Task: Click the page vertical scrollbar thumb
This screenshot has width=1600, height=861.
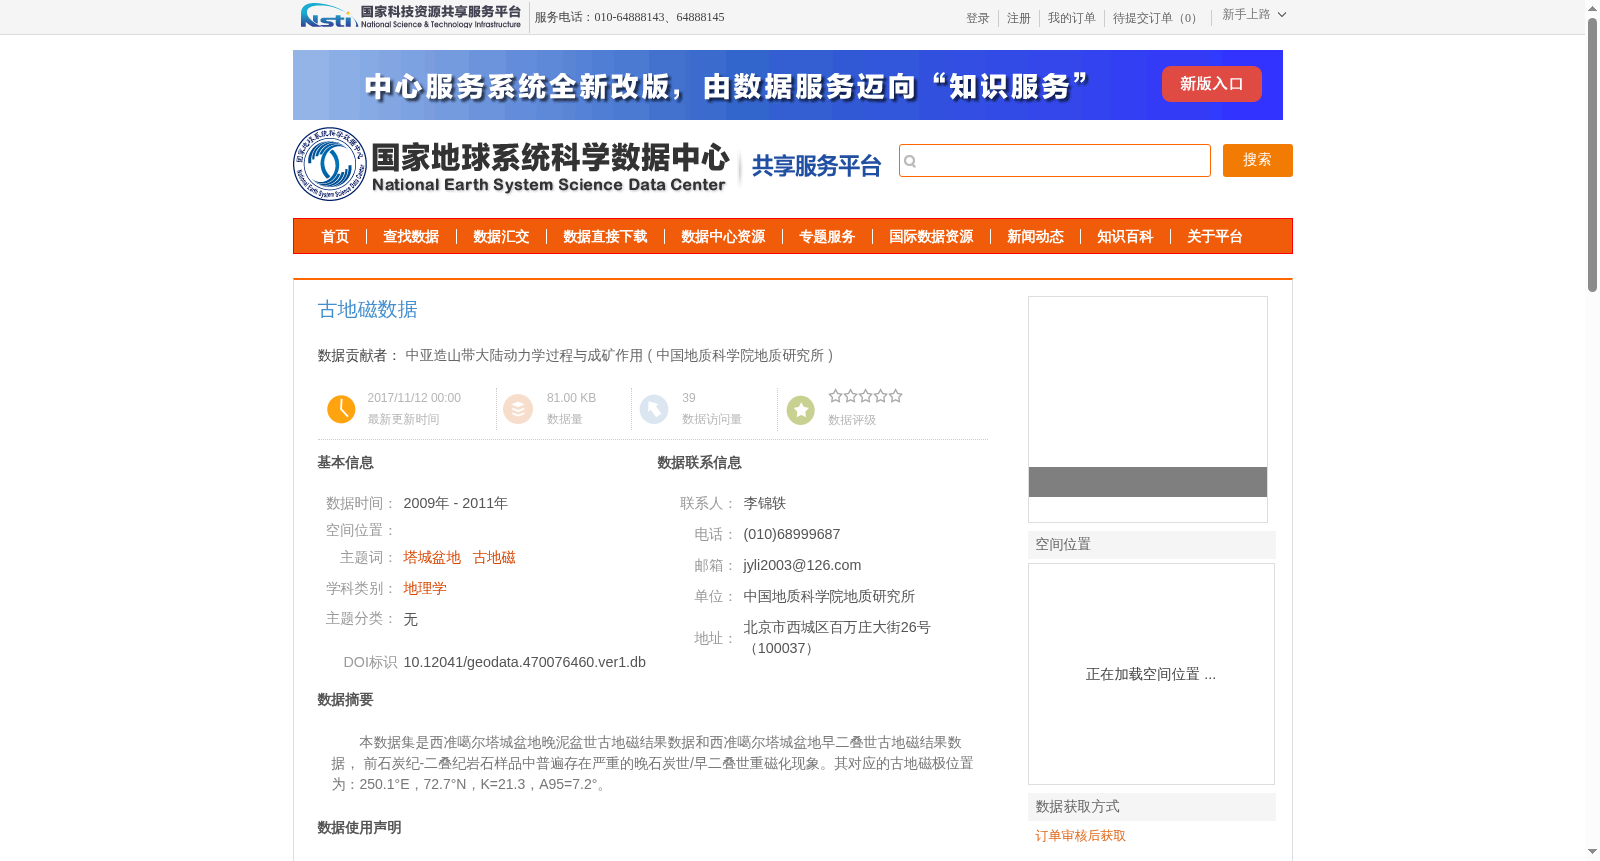Action: [1592, 155]
